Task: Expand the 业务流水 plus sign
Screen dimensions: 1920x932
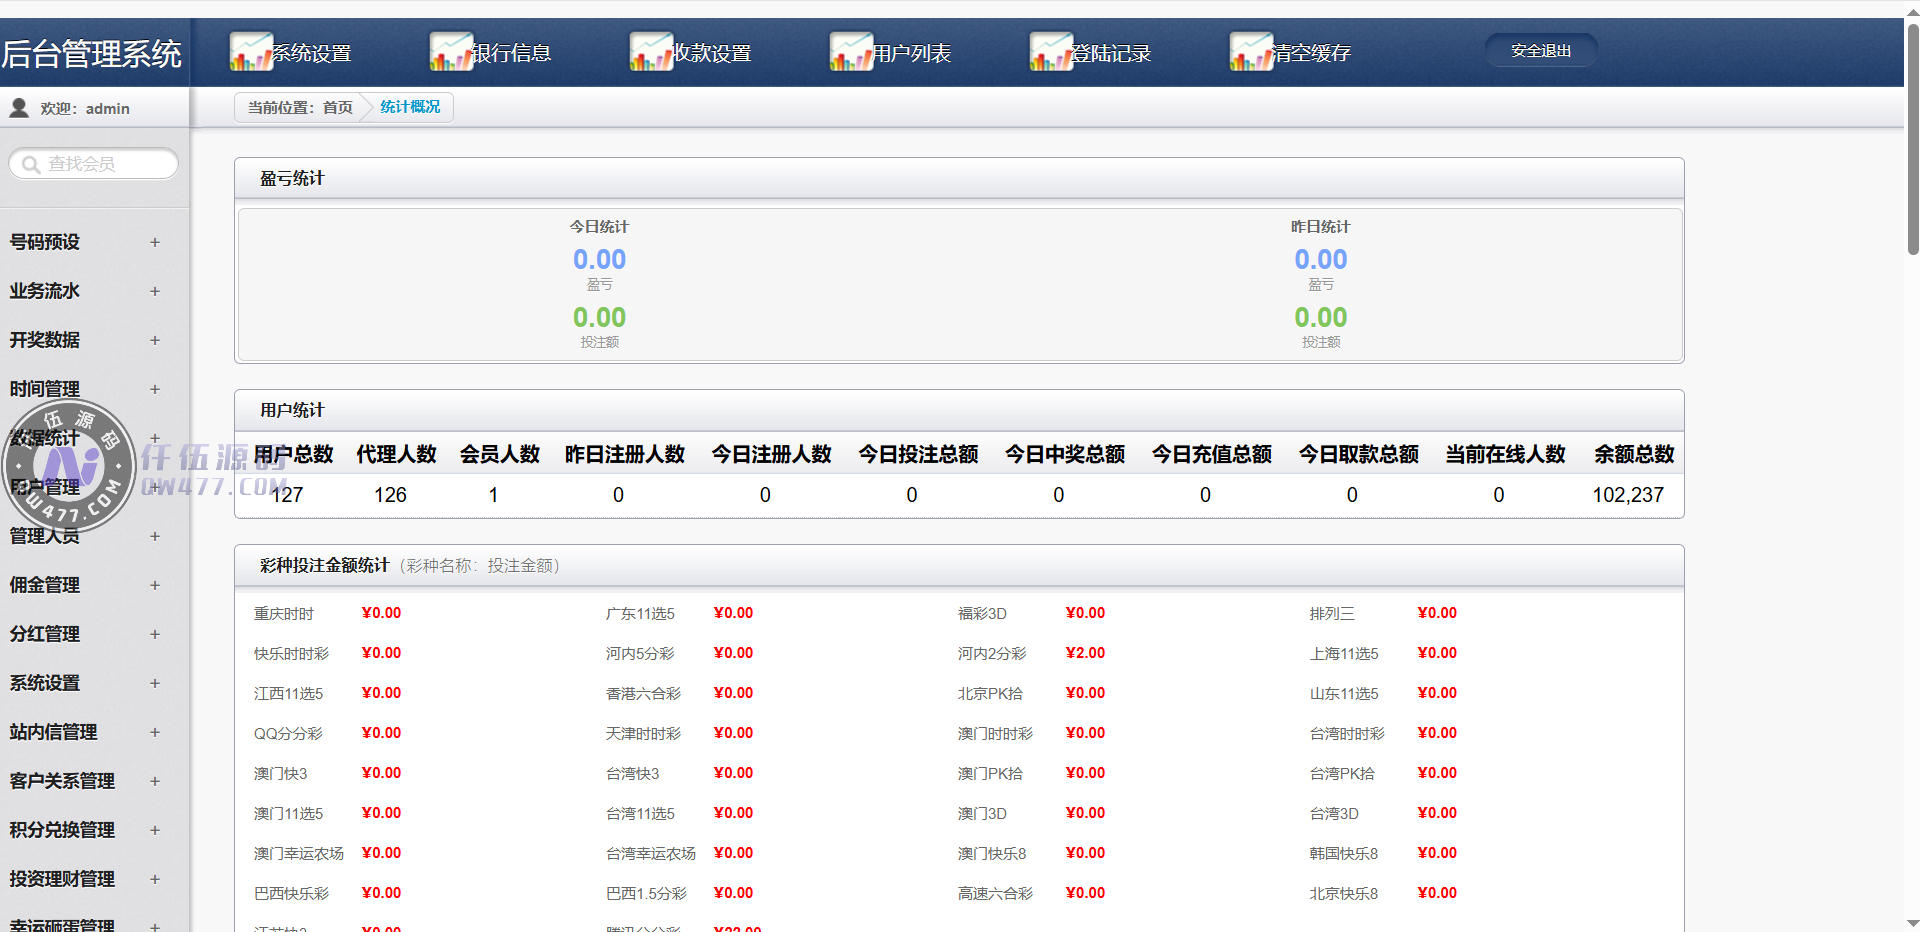Action: pyautogui.click(x=154, y=291)
